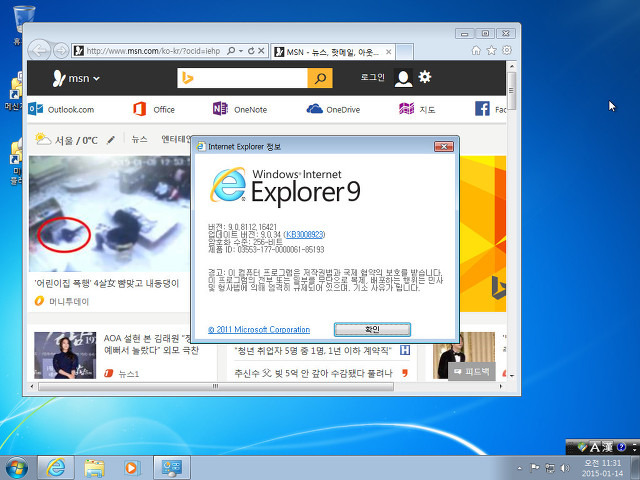Viewport: 640px width, 480px height.
Task: Open the © 2011 Microsoft Corporation link
Action: [259, 329]
